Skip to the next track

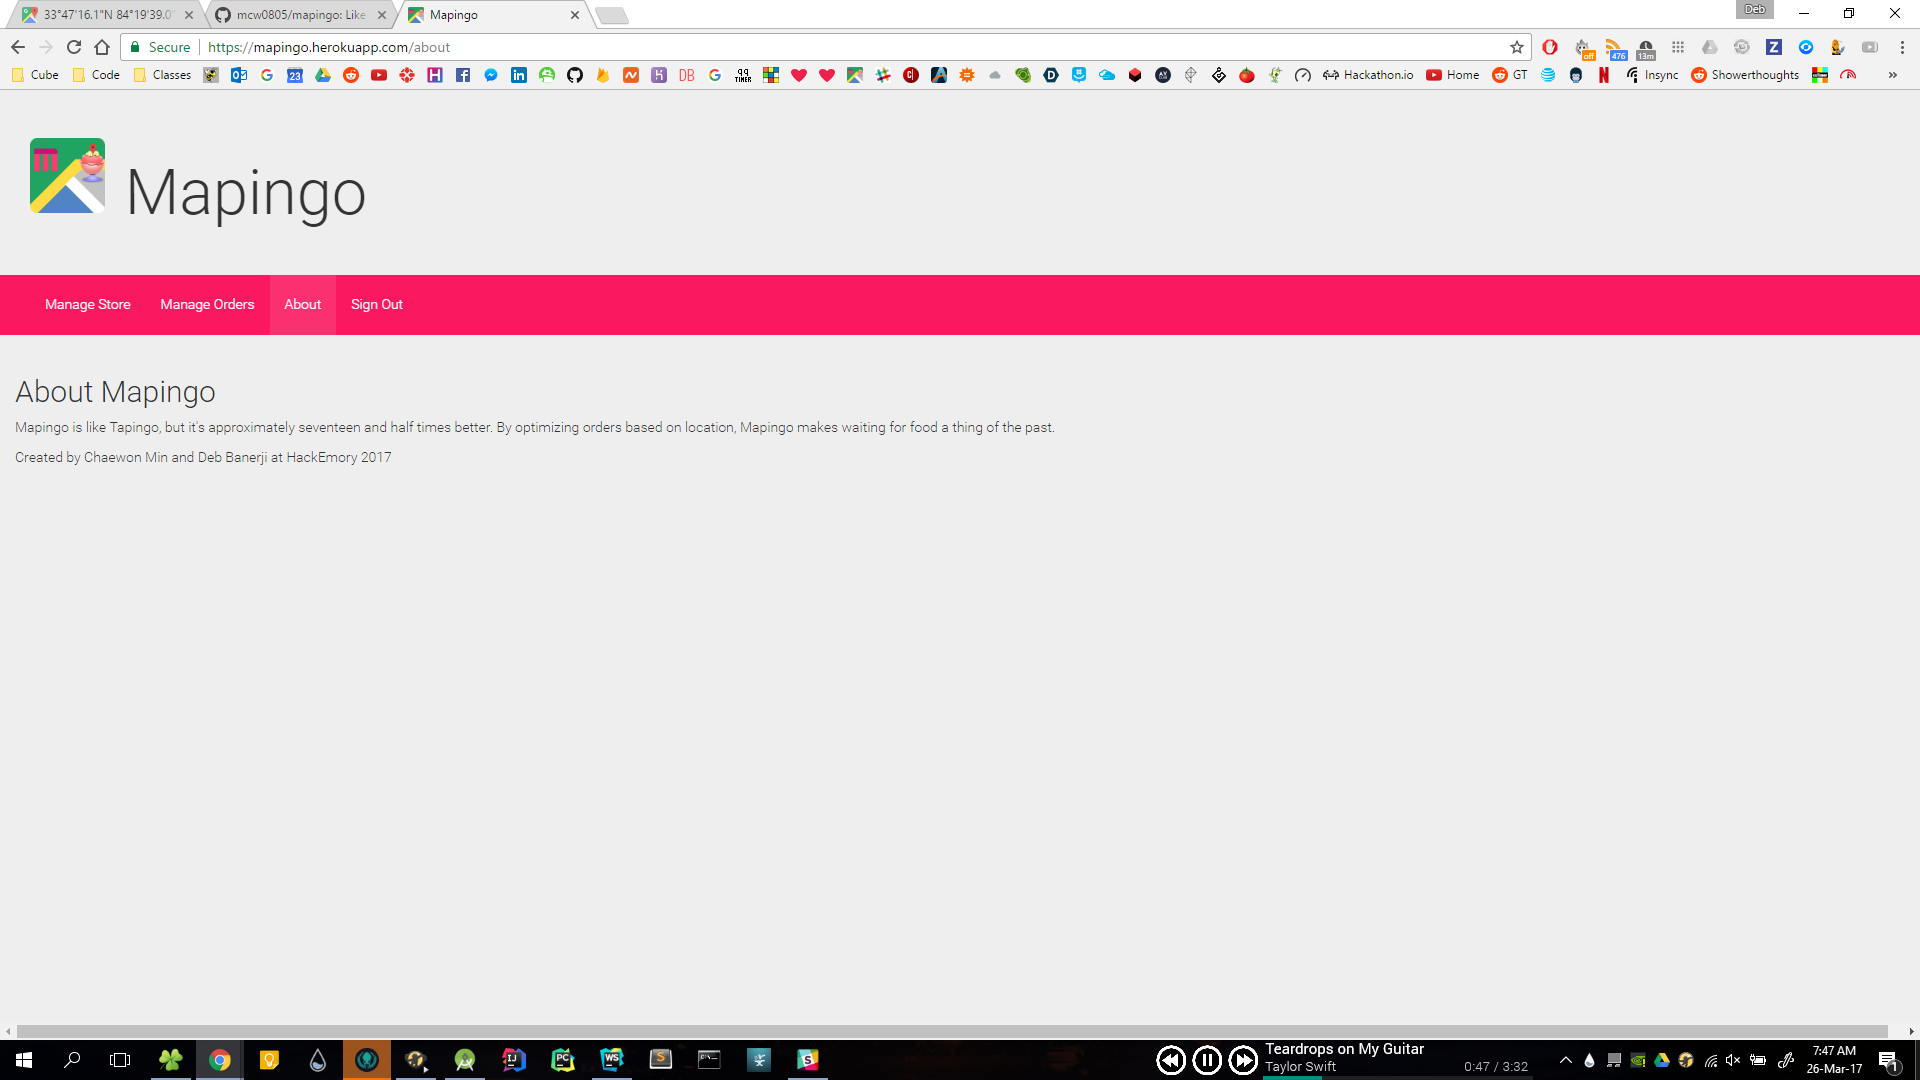(1243, 1060)
